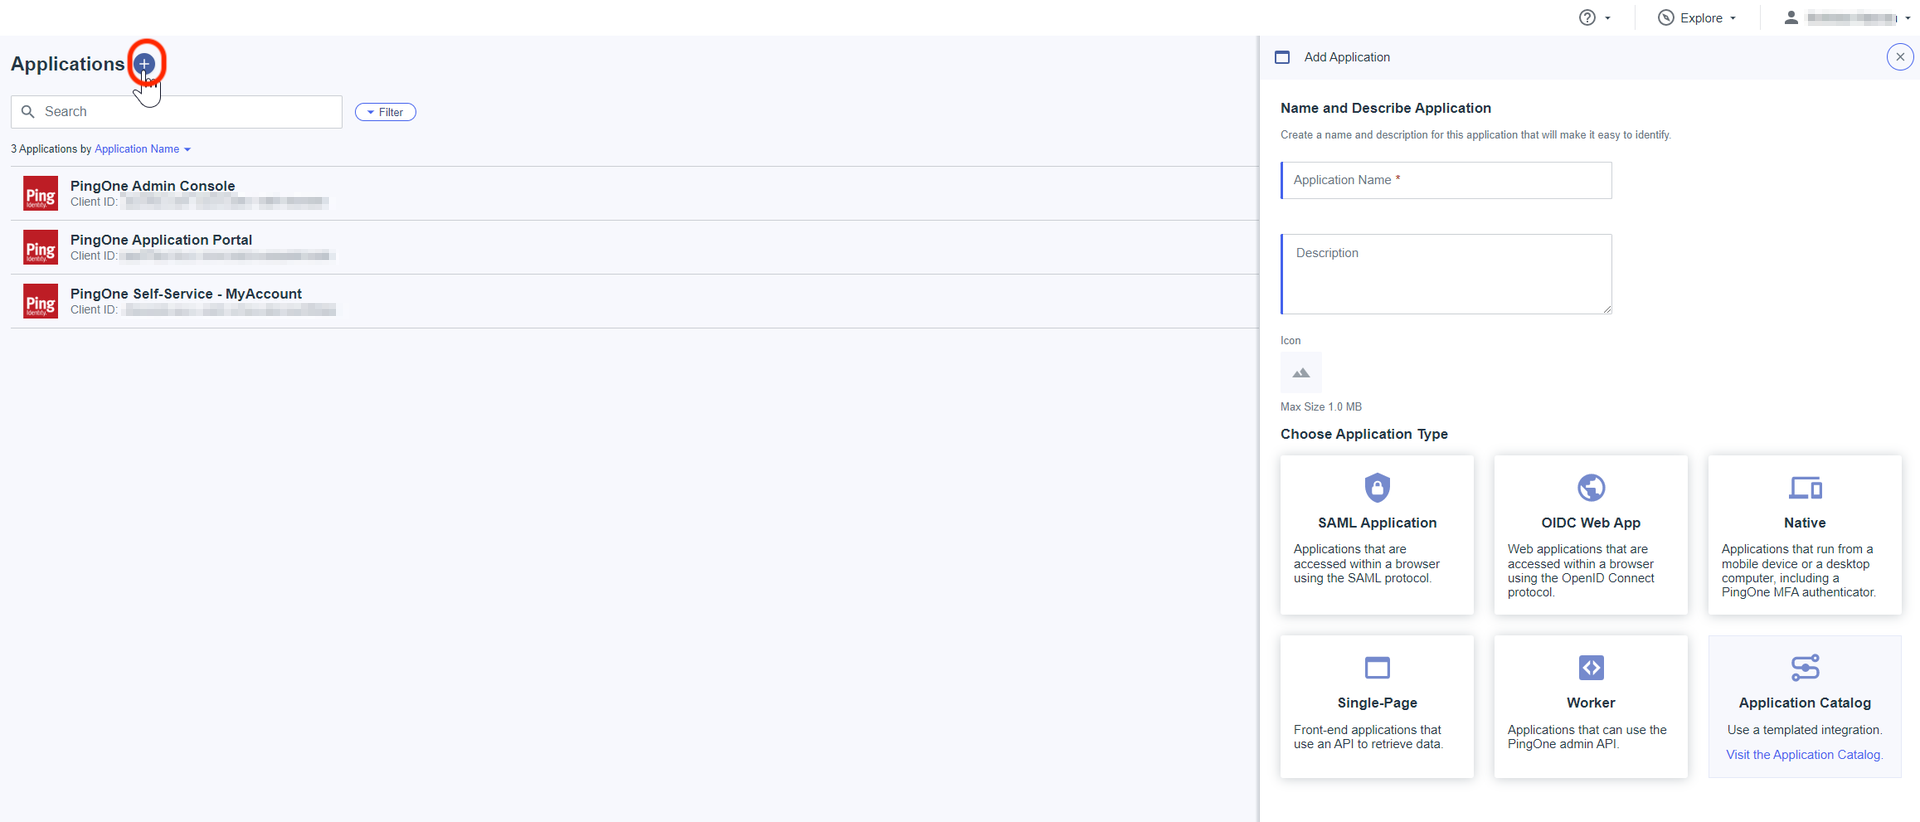Click the Description text area

click(1446, 274)
